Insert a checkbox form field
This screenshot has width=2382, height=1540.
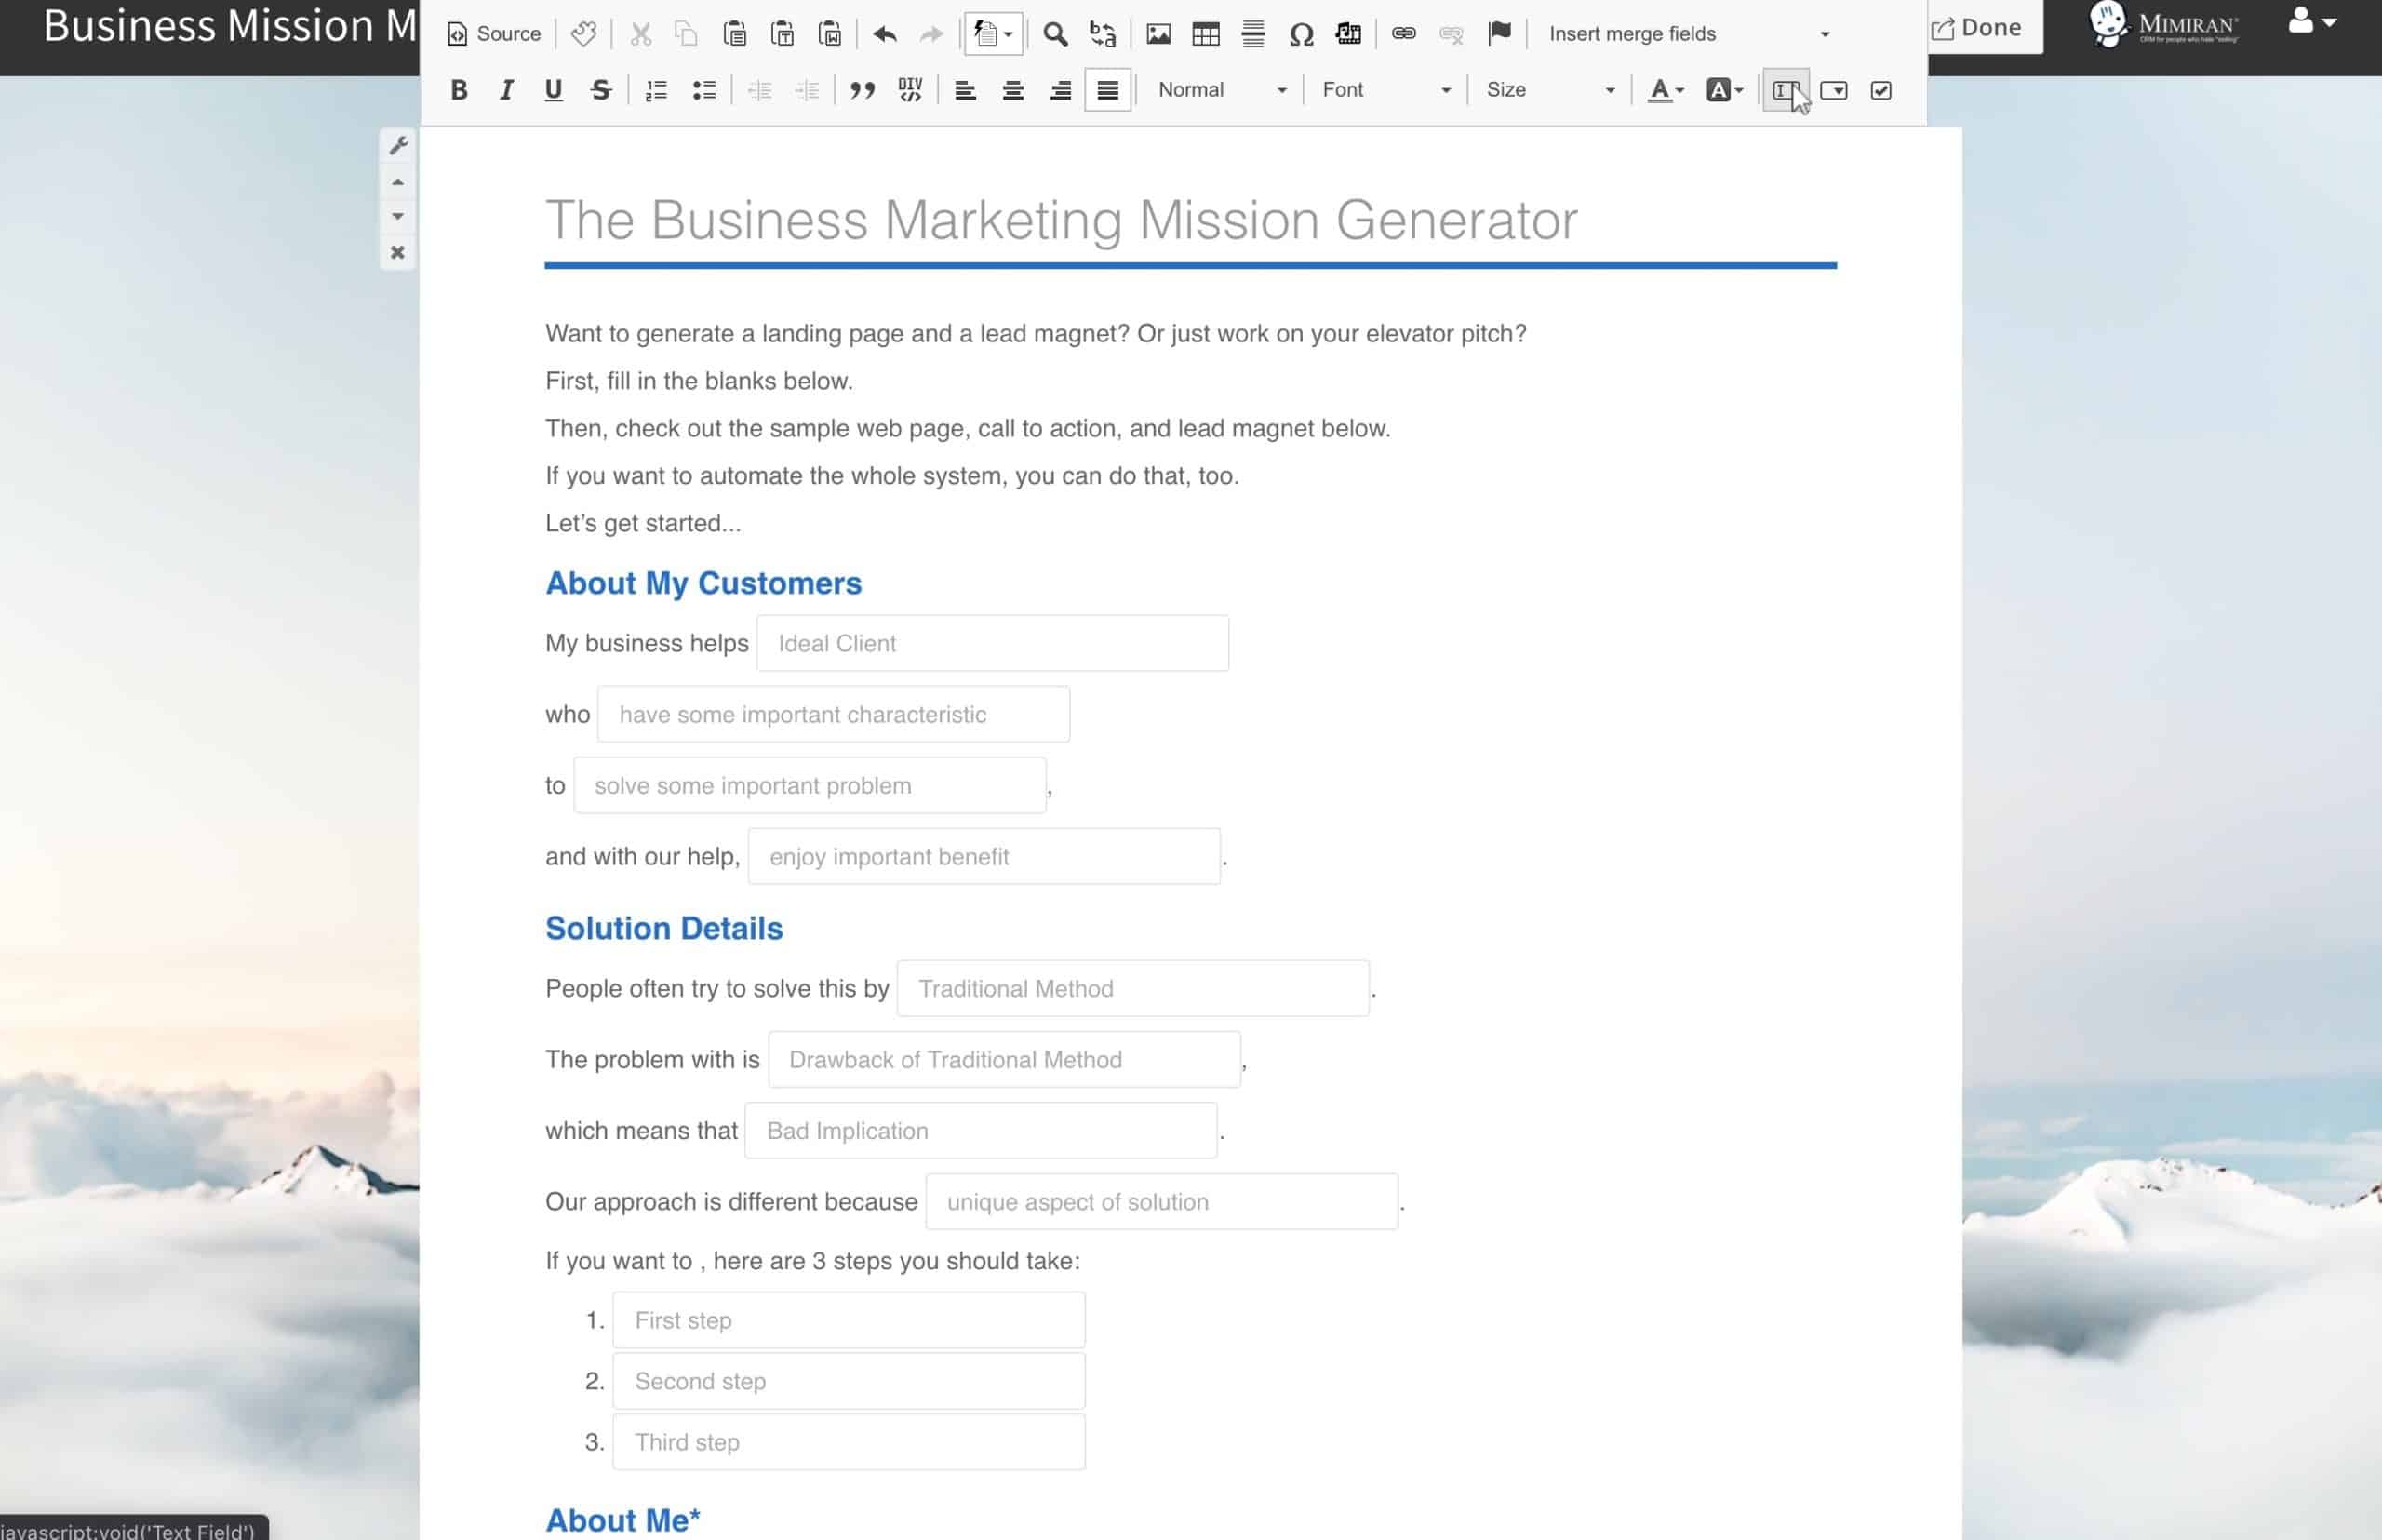coord(1881,90)
